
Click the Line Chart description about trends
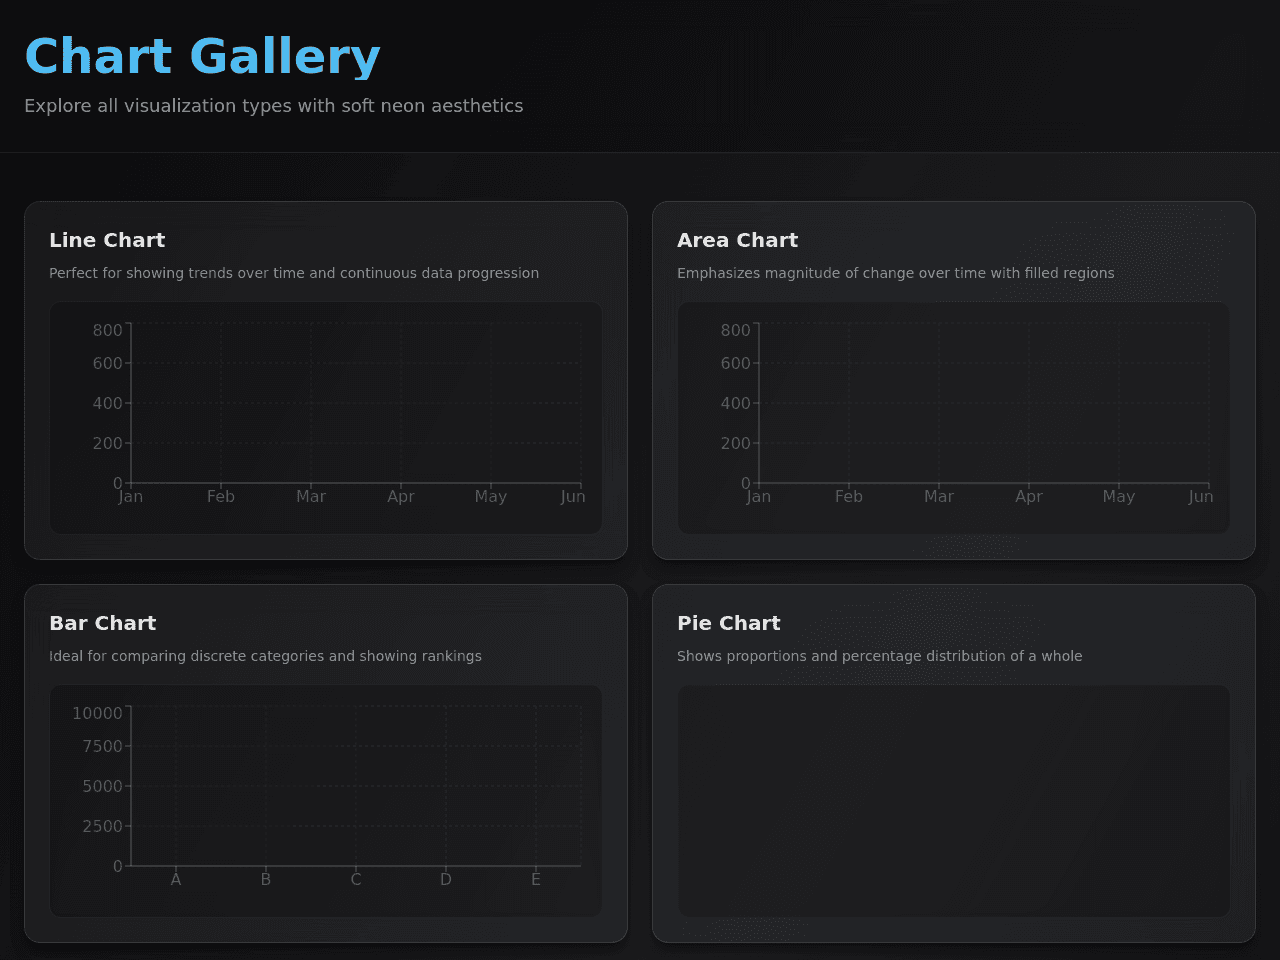(294, 273)
